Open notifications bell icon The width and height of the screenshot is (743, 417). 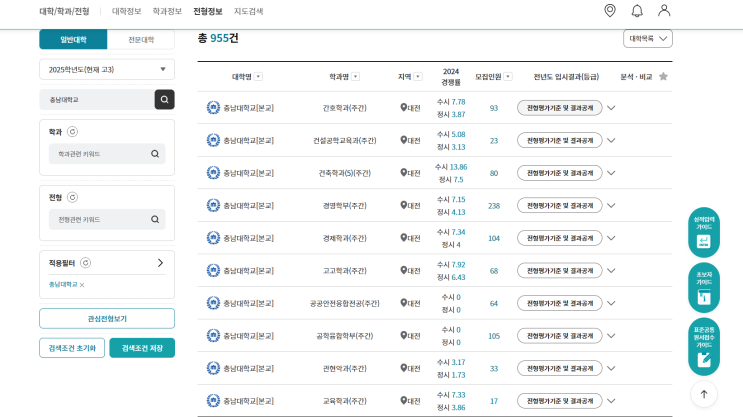point(637,10)
